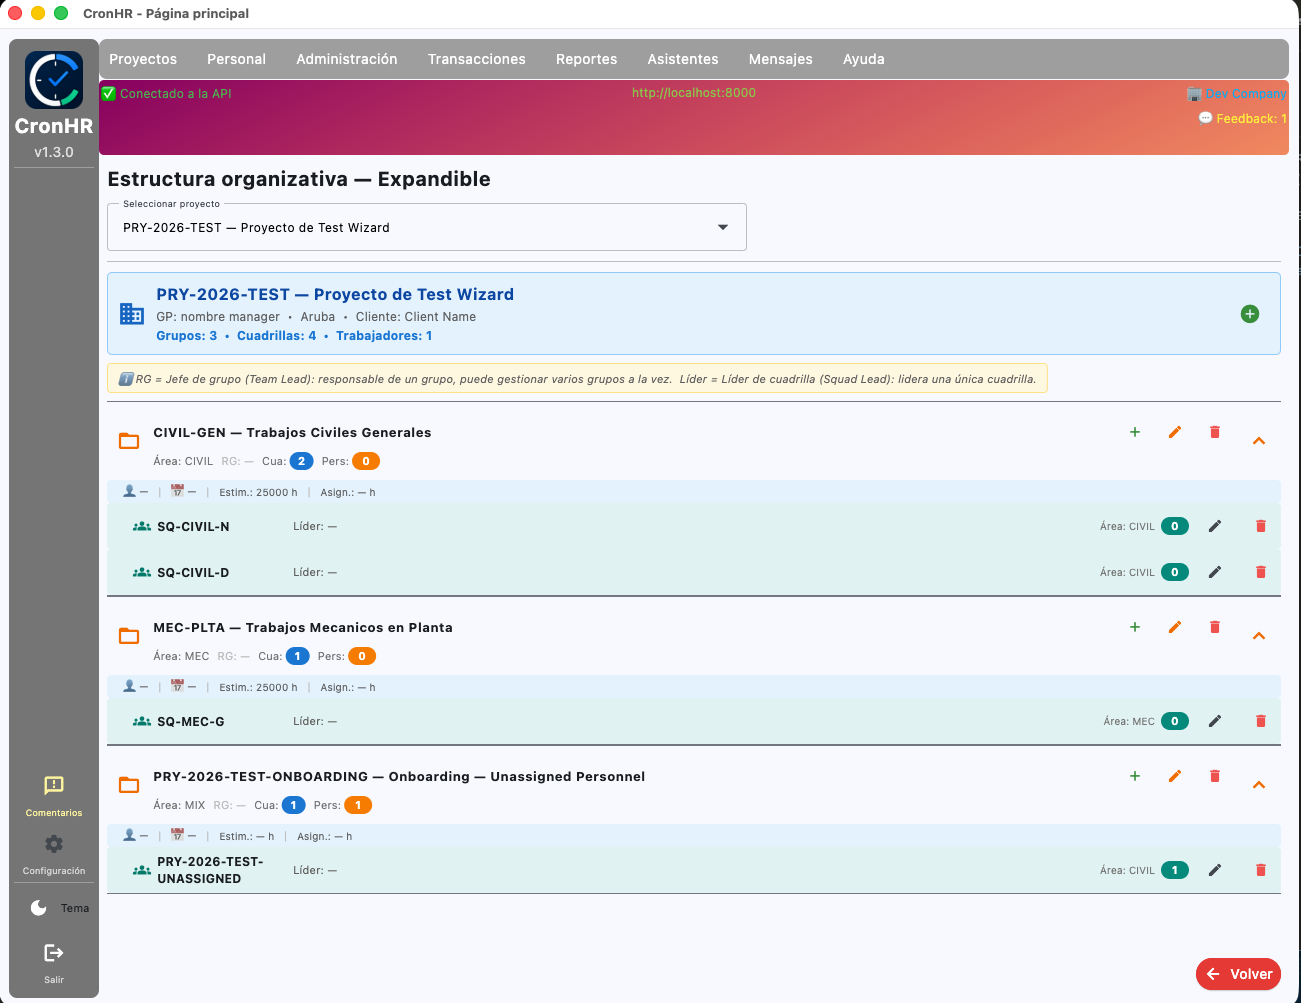
Task: Open the Administración menu
Action: tap(347, 59)
